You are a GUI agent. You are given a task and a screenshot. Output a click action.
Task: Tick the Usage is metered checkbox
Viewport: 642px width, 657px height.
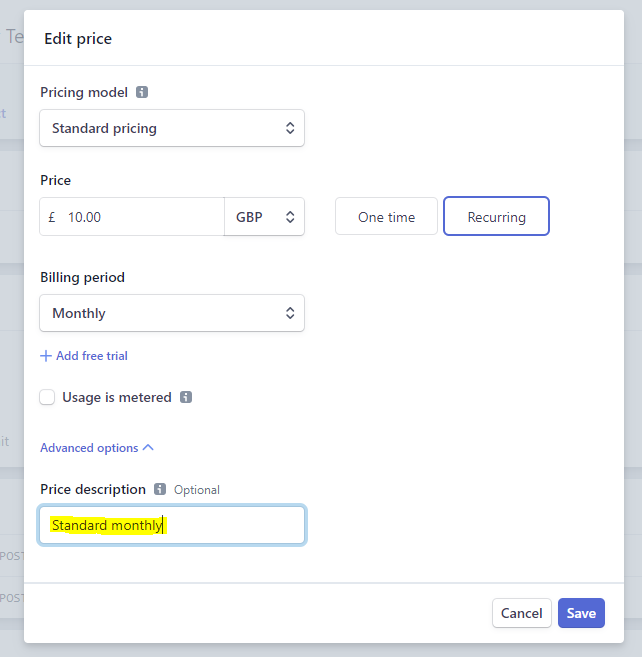point(47,397)
